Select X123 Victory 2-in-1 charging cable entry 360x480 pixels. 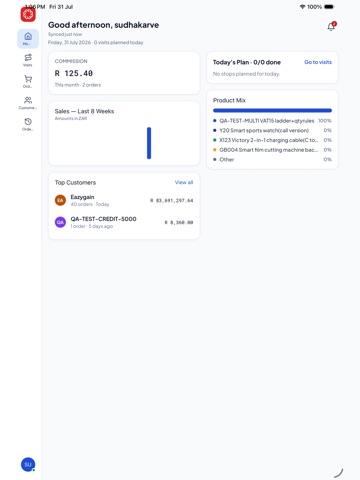click(x=272, y=140)
